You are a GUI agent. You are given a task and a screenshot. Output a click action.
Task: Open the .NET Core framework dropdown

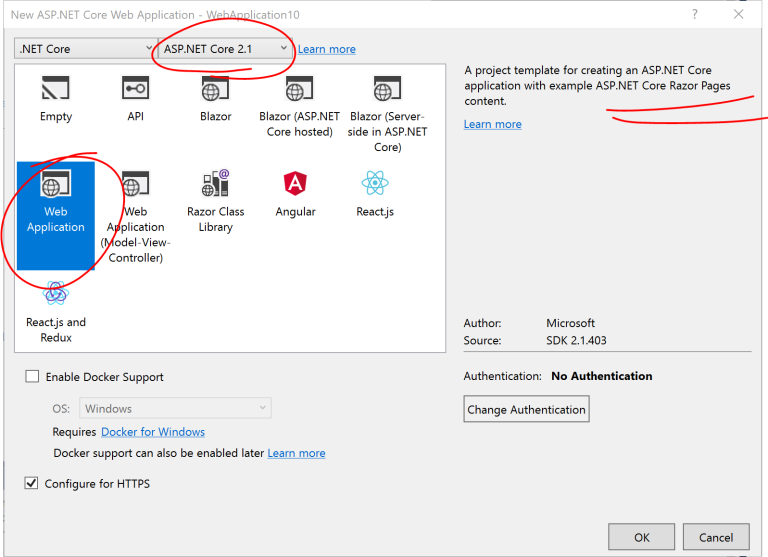click(x=85, y=49)
